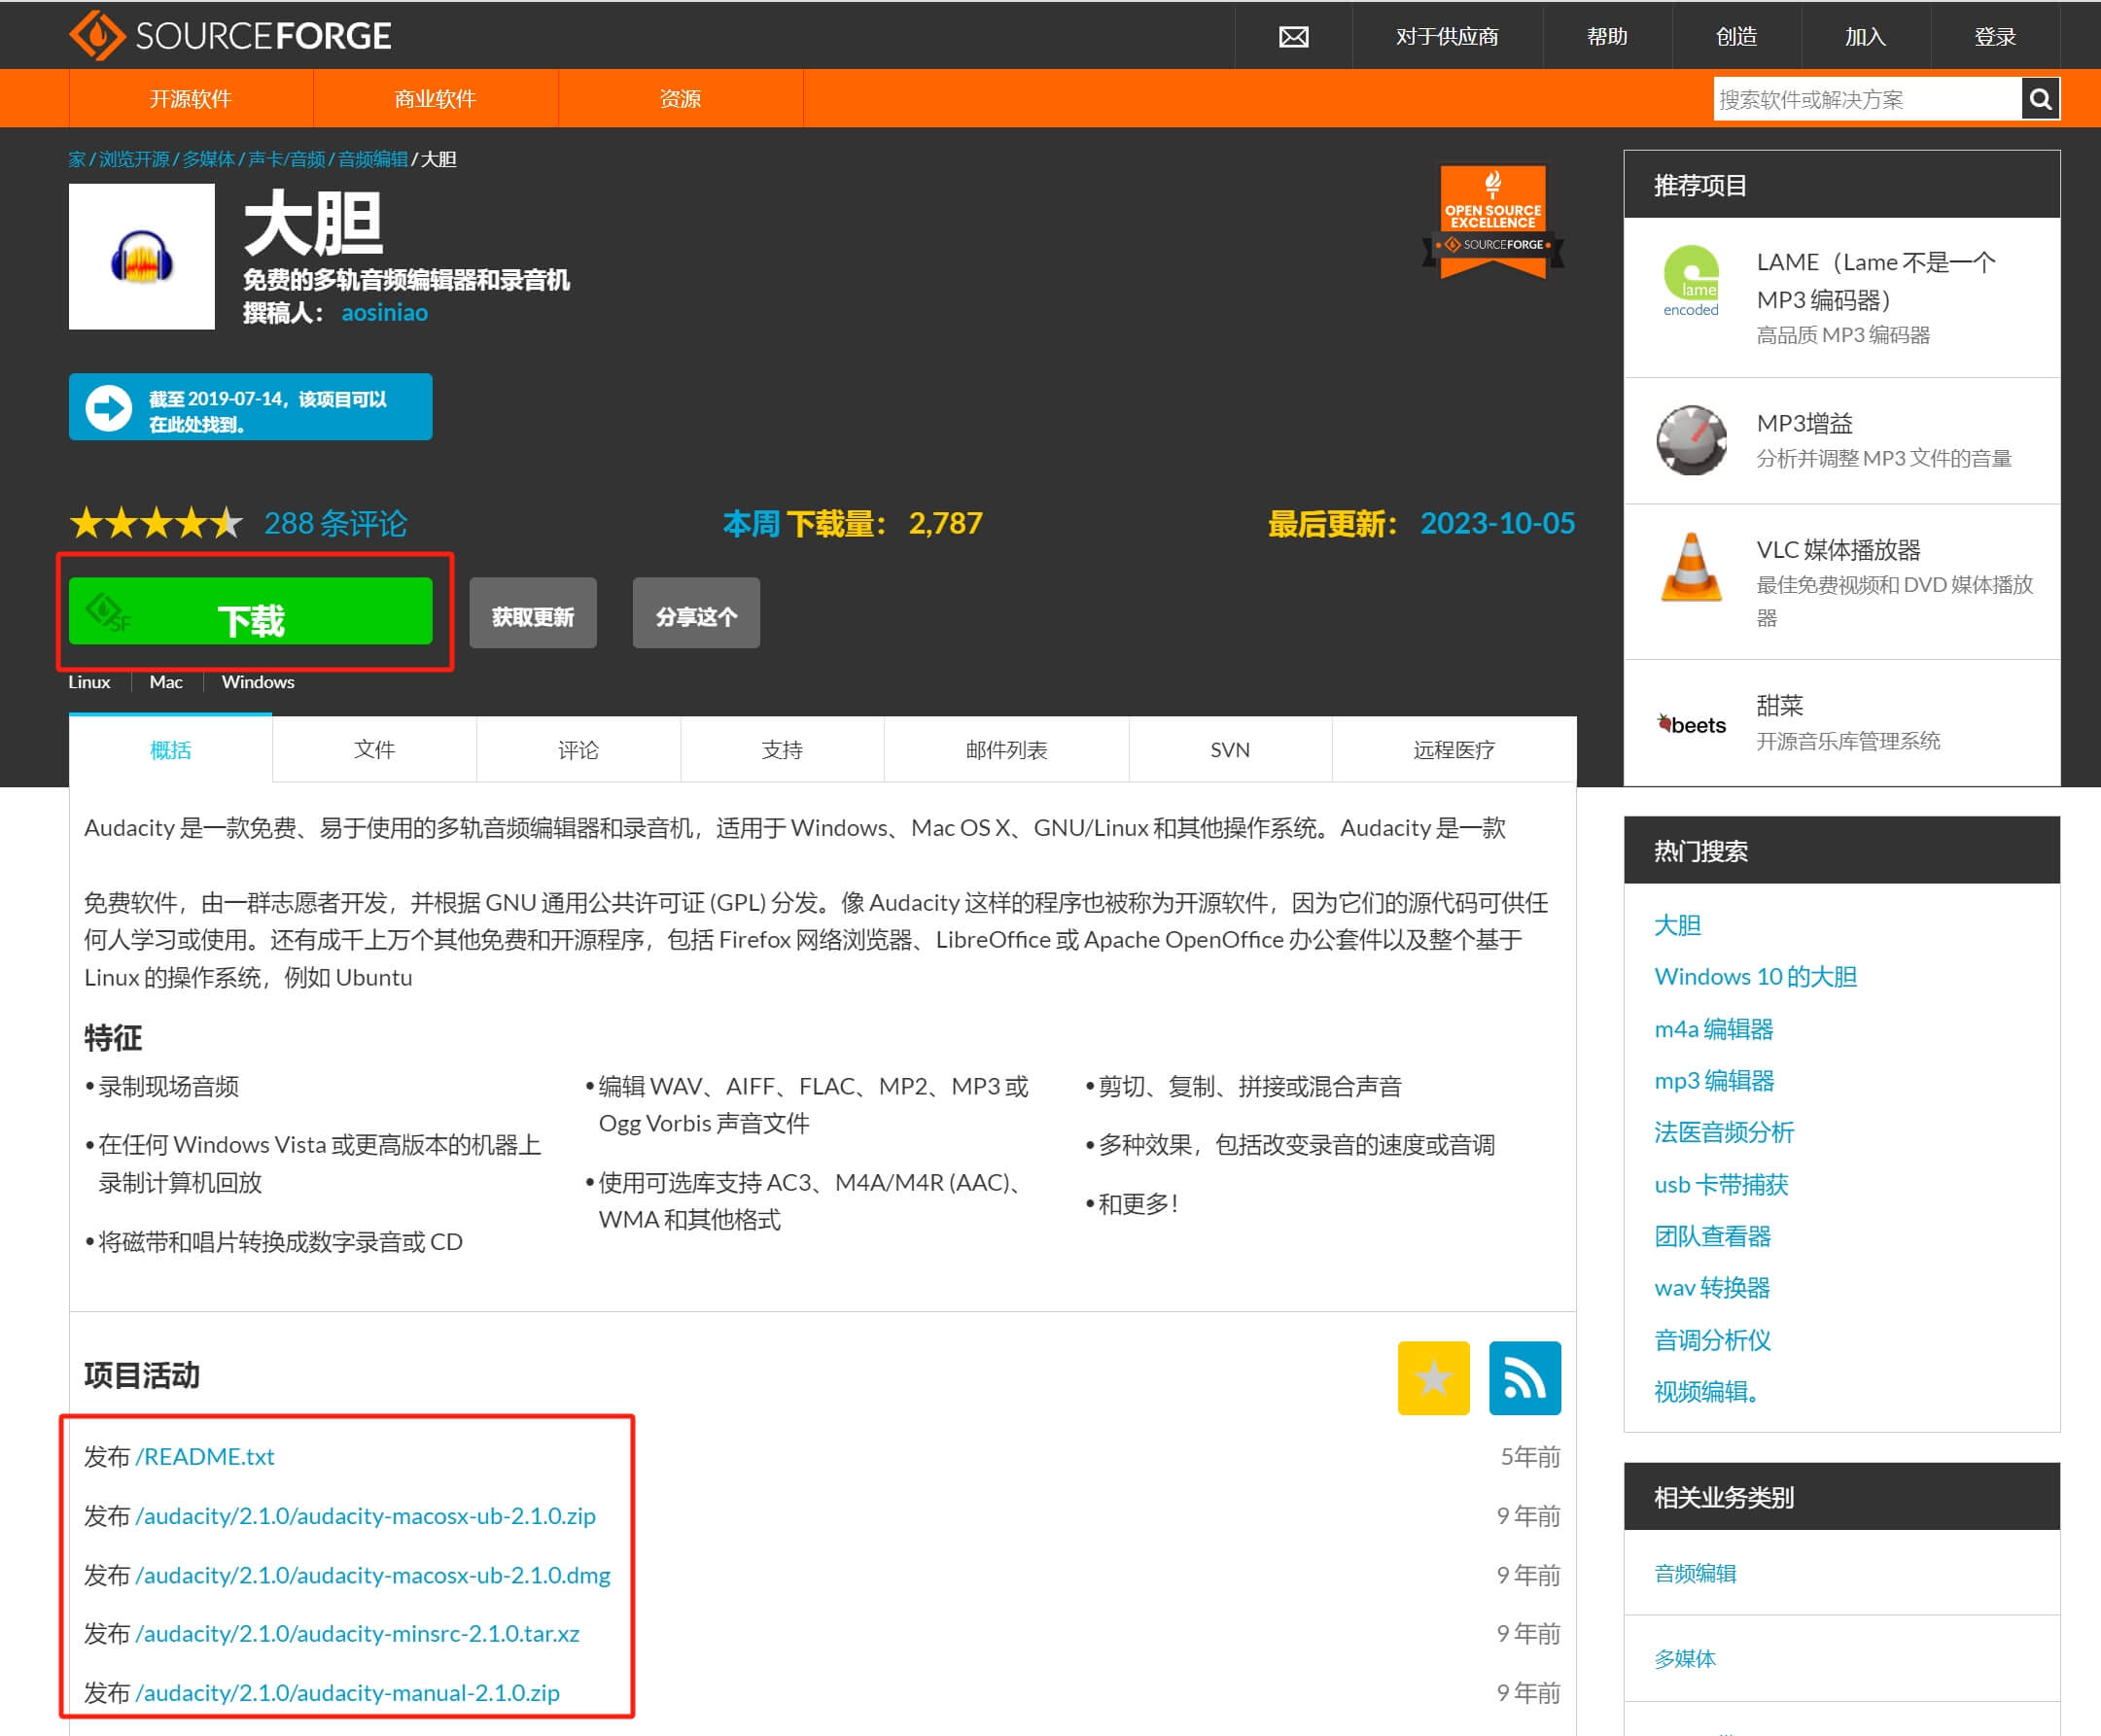
Task: Click 帮助 in top navigation
Action: (x=1607, y=37)
